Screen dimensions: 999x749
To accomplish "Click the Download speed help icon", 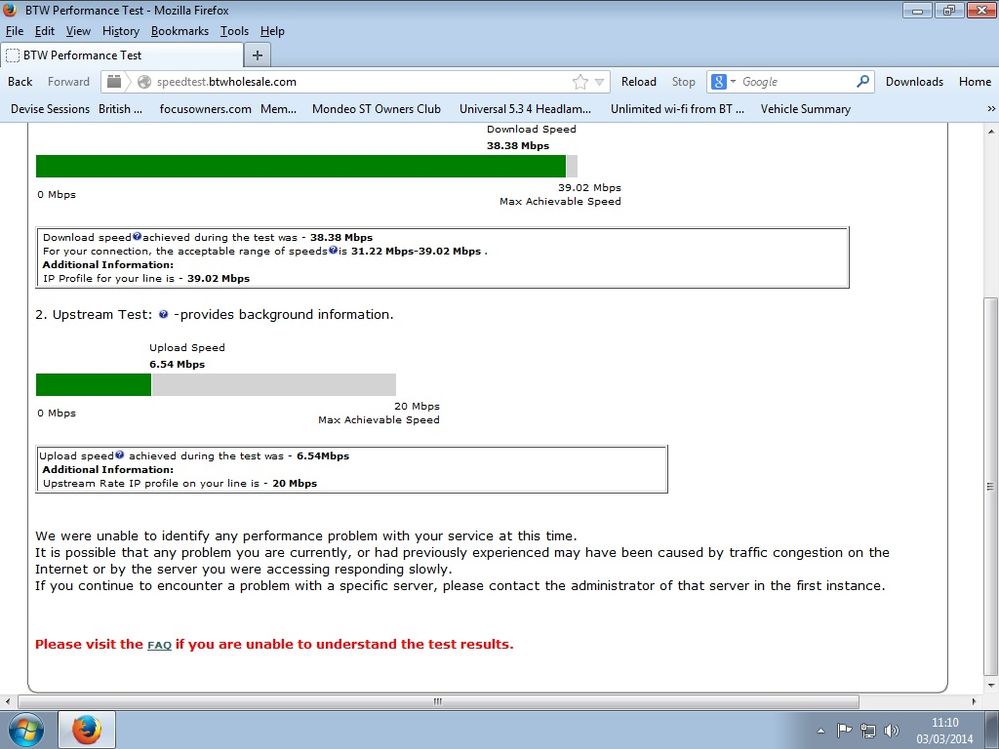I will click(x=137, y=236).
